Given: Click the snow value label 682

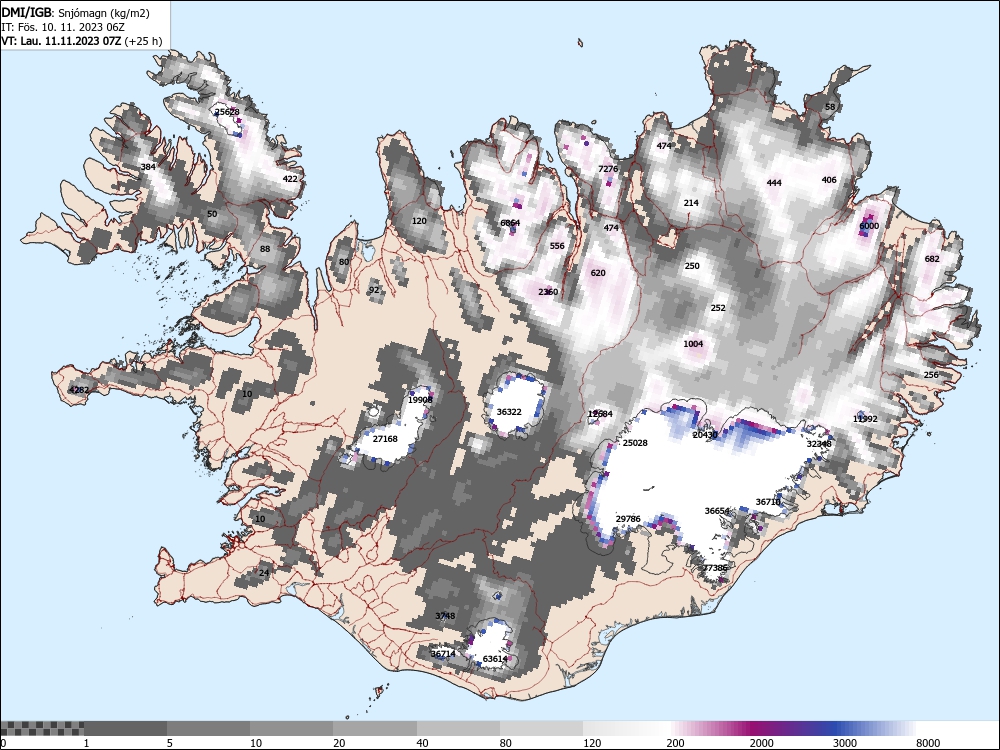Looking at the screenshot, I should coord(932,258).
